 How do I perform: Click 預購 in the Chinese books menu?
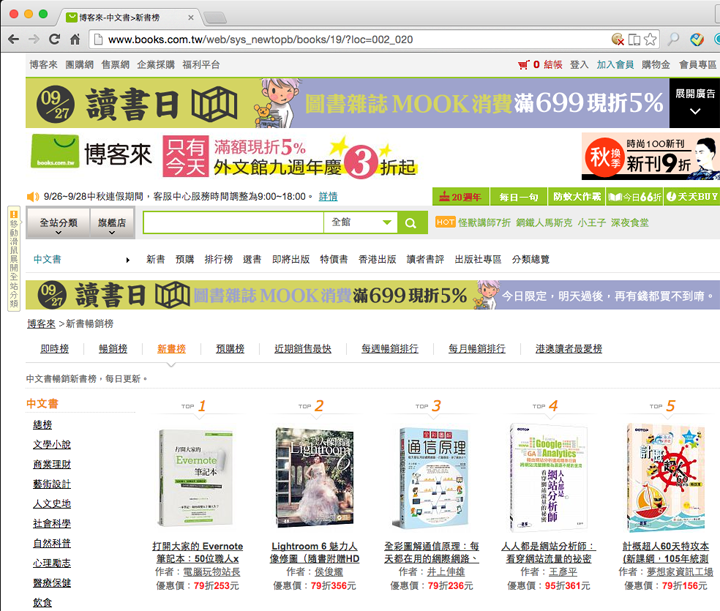pyautogui.click(x=185, y=259)
